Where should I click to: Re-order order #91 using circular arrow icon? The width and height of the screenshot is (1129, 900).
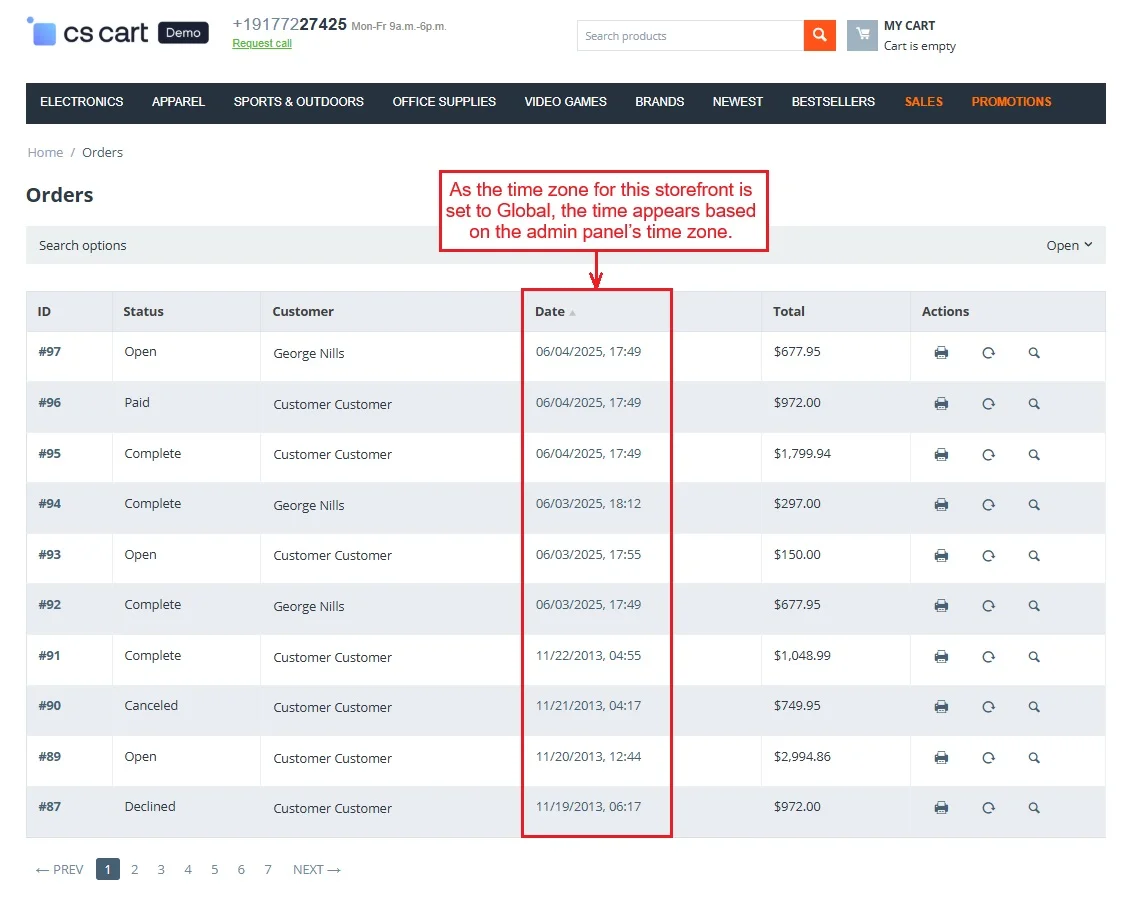point(988,657)
